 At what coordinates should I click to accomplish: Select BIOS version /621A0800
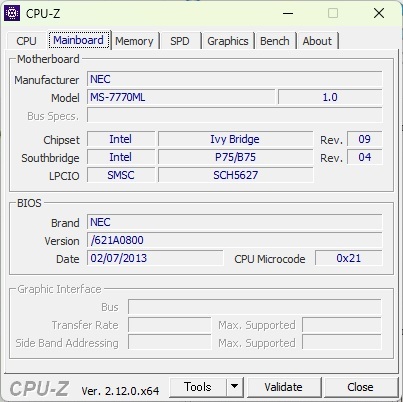(235, 240)
